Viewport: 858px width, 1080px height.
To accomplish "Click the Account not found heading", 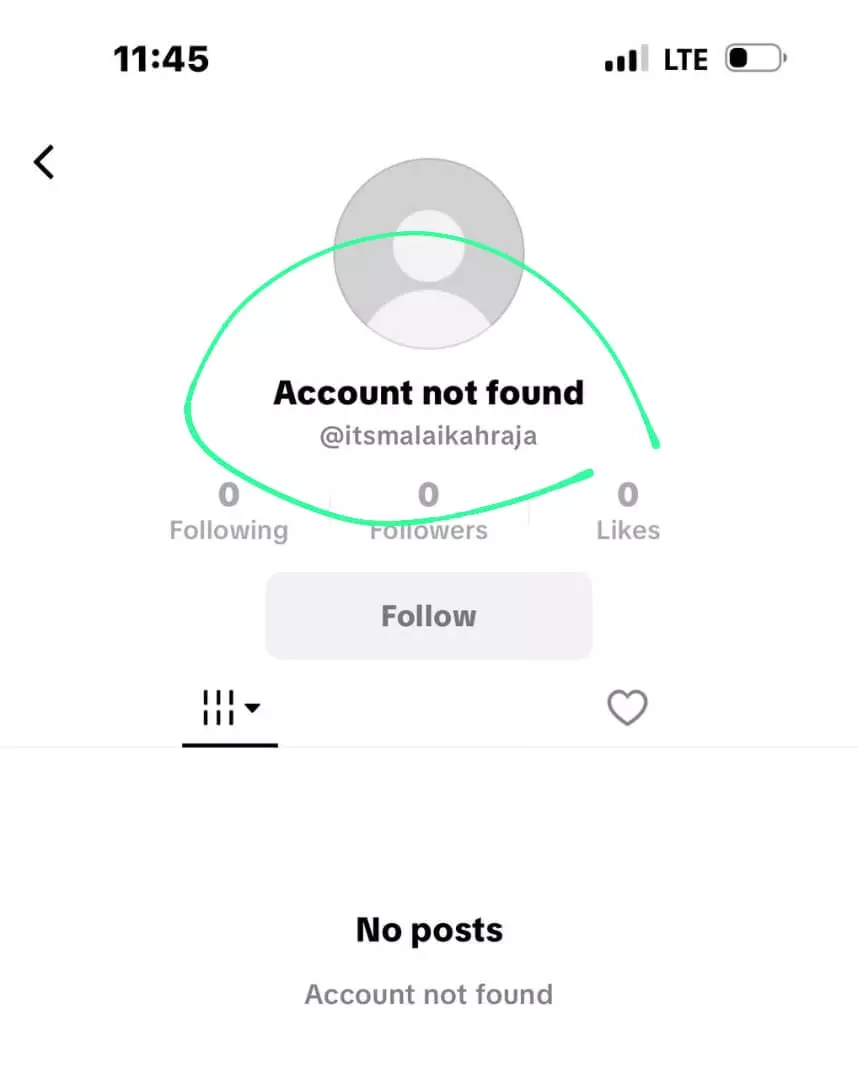I will point(428,393).
